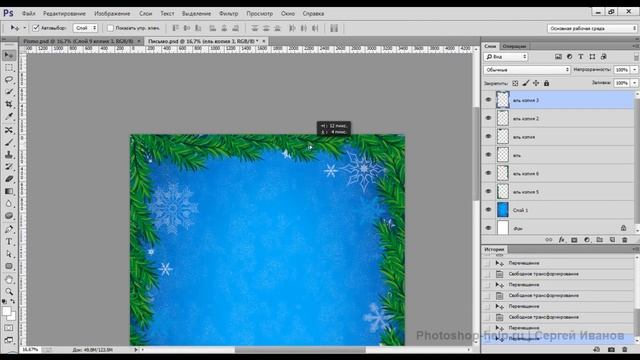Click Auto-Align Layers icon in options bar
Viewport: 640px width, 360px height.
(x=334, y=28)
